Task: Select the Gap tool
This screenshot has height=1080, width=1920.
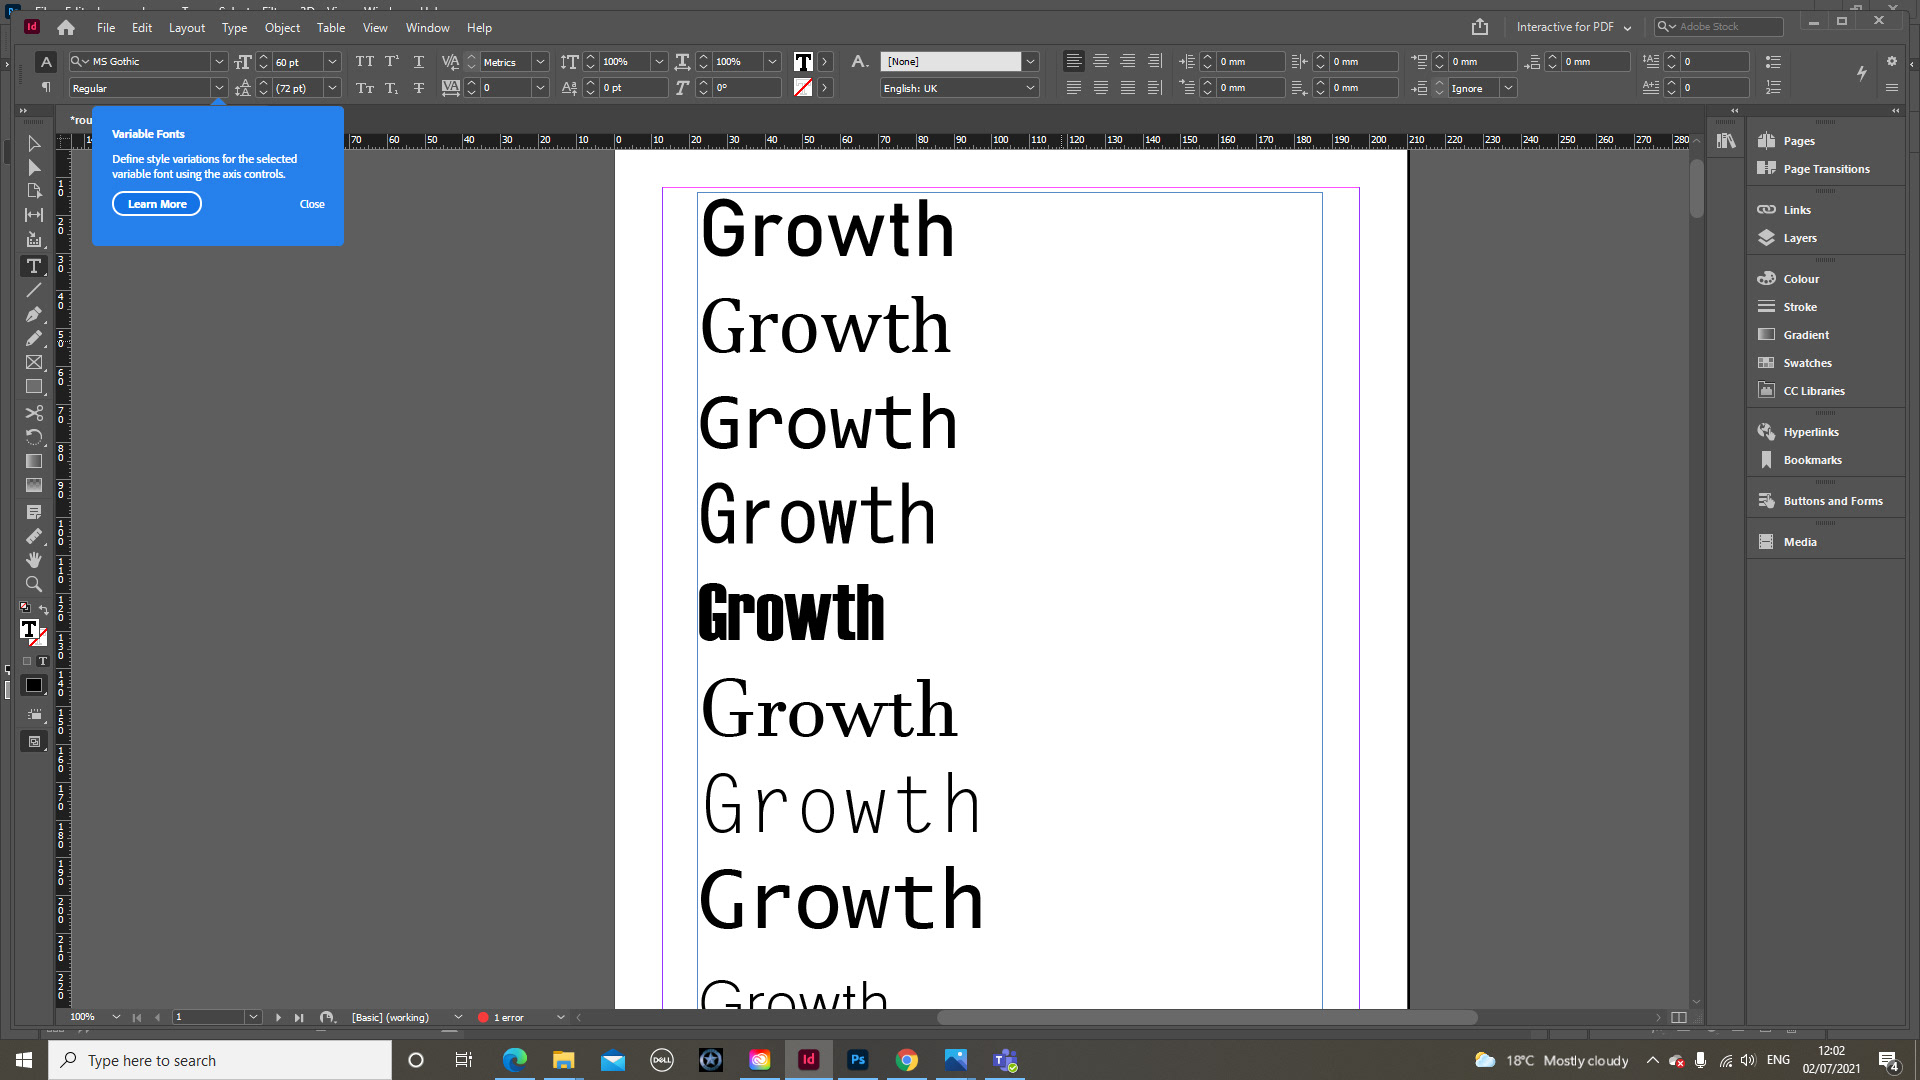Action: click(33, 215)
